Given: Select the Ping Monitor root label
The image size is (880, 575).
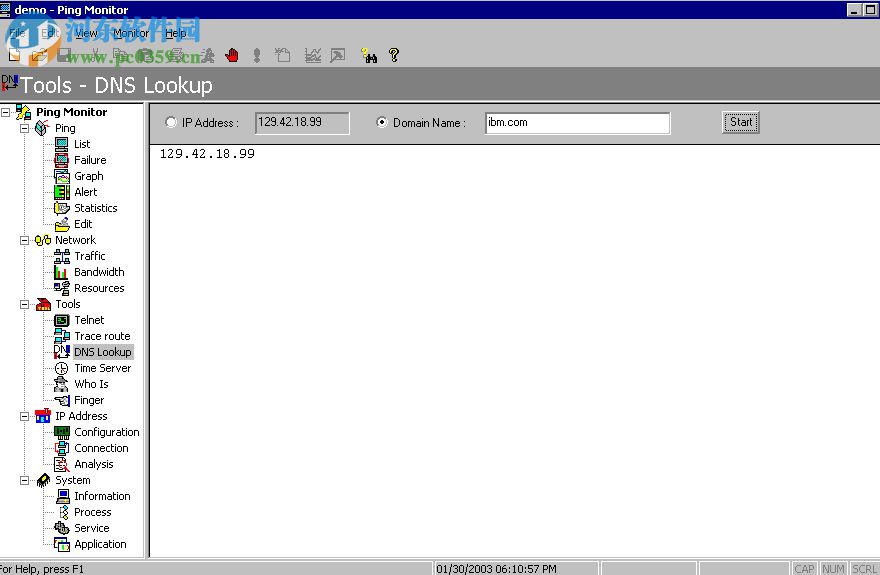Looking at the screenshot, I should [x=71, y=112].
